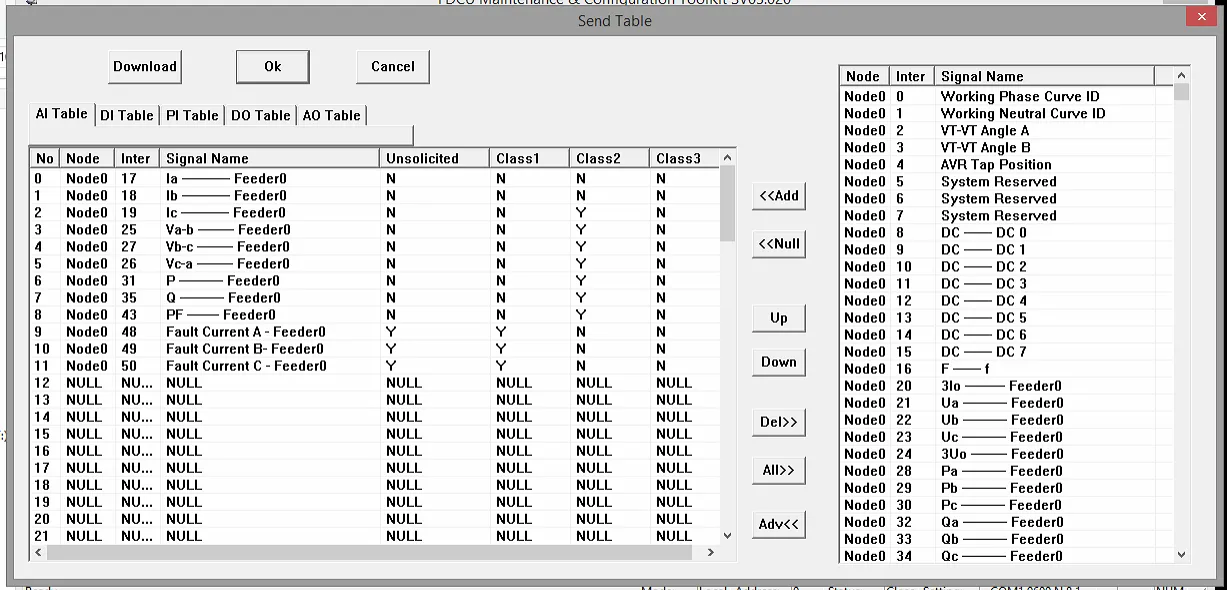The image size is (1227, 590).
Task: Select row 'Fault Current A - Feeder0'
Action: point(374,332)
